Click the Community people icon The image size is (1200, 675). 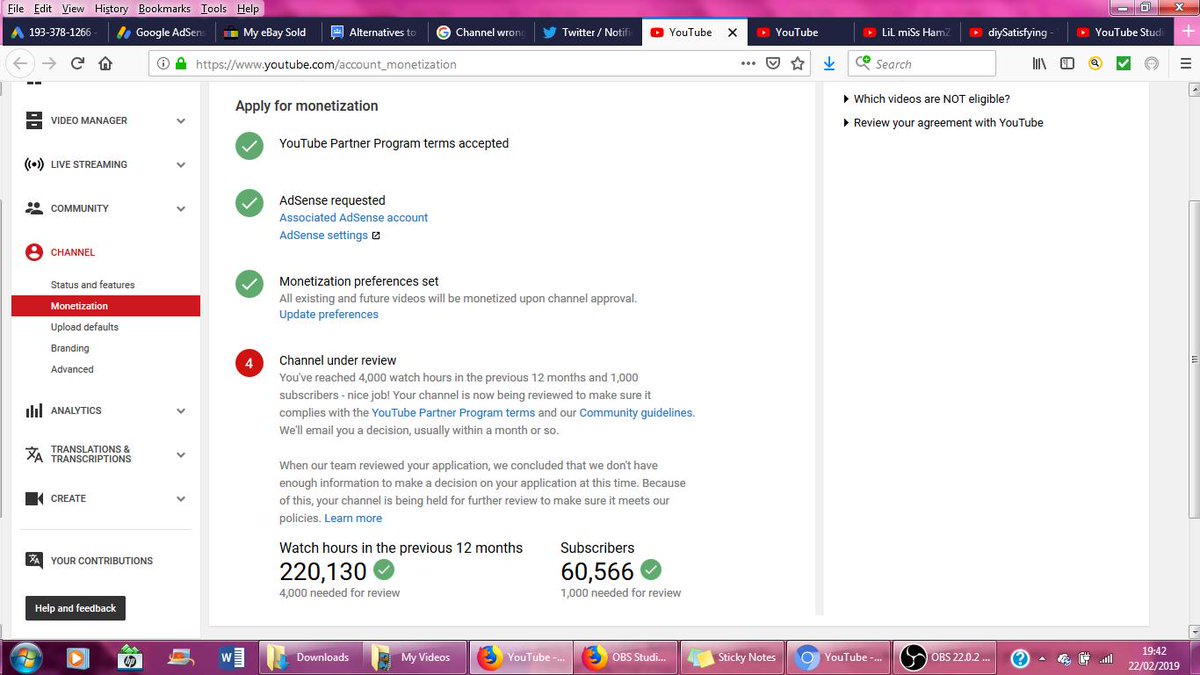click(x=34, y=208)
